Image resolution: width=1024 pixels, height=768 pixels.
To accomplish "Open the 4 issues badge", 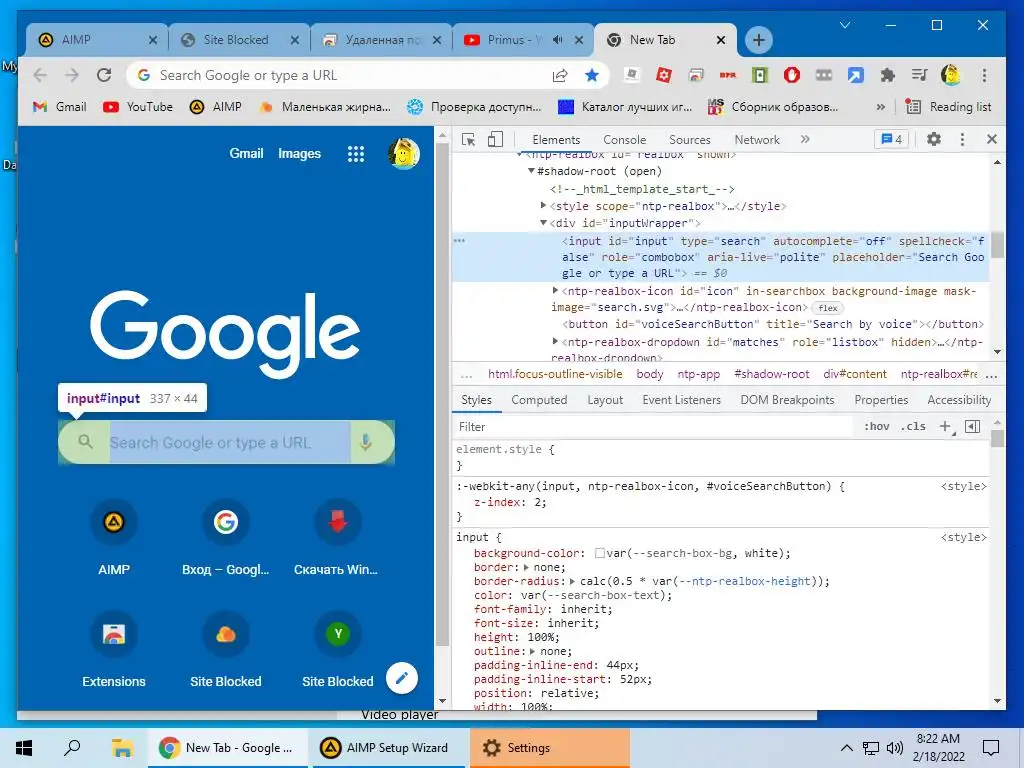I will point(891,139).
